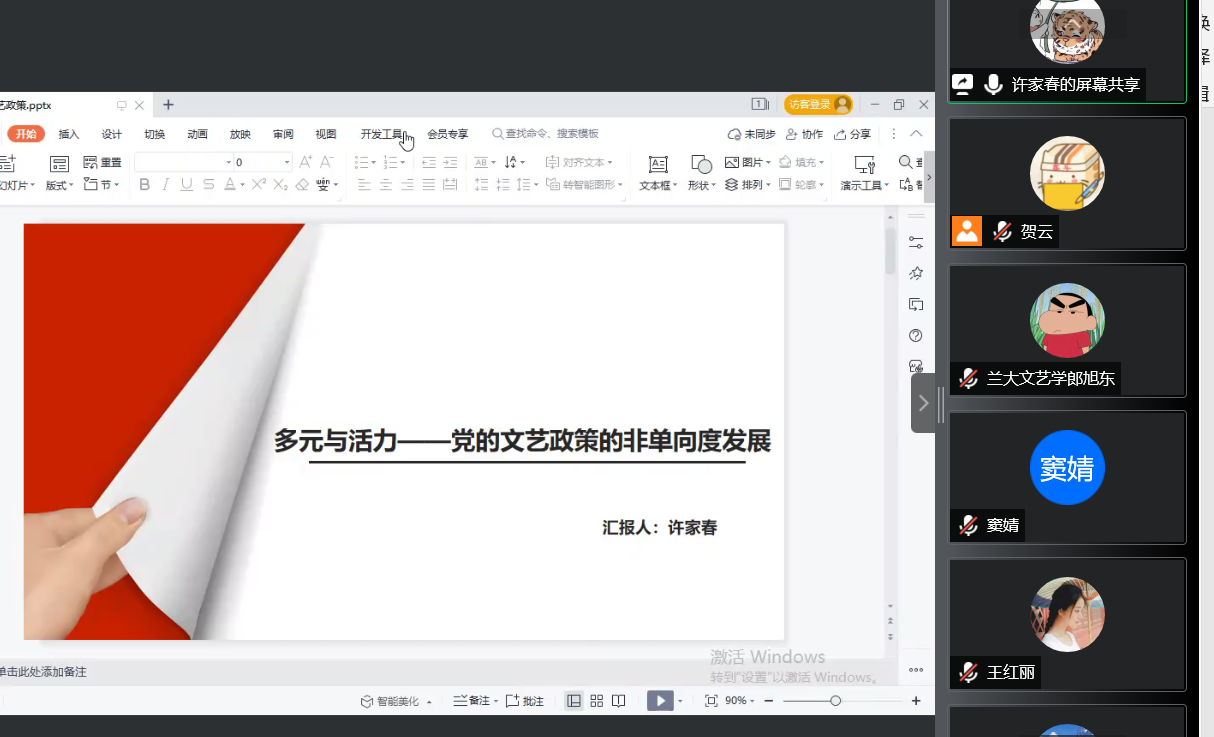
Task: Toggle microphone for 兰大文艺学郎旭东
Action: coord(968,379)
